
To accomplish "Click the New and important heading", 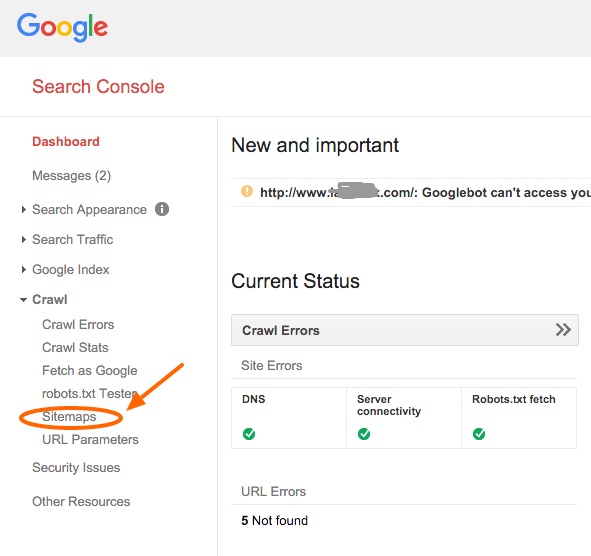I will pyautogui.click(x=315, y=146).
